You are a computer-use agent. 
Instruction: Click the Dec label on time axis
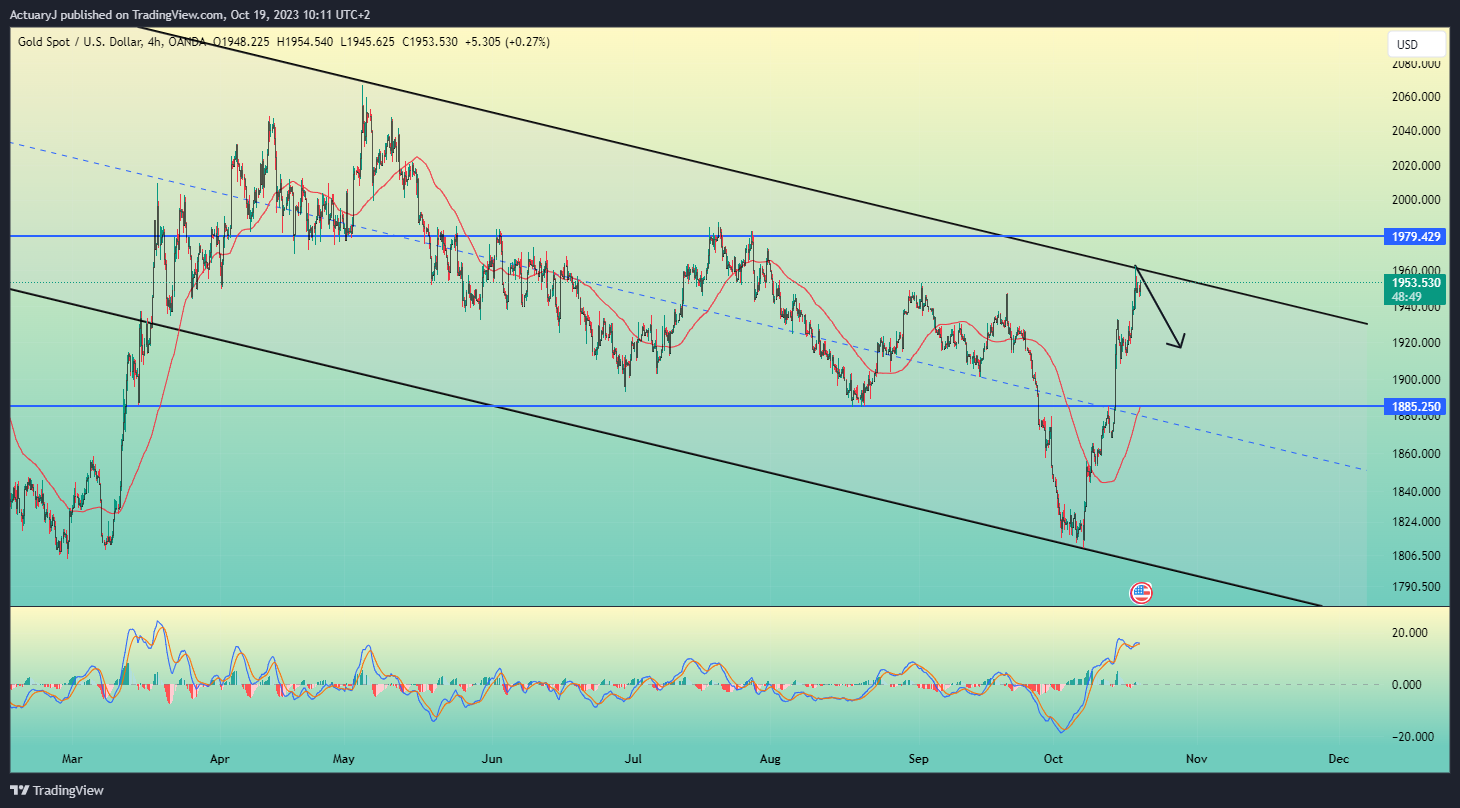(x=1338, y=759)
